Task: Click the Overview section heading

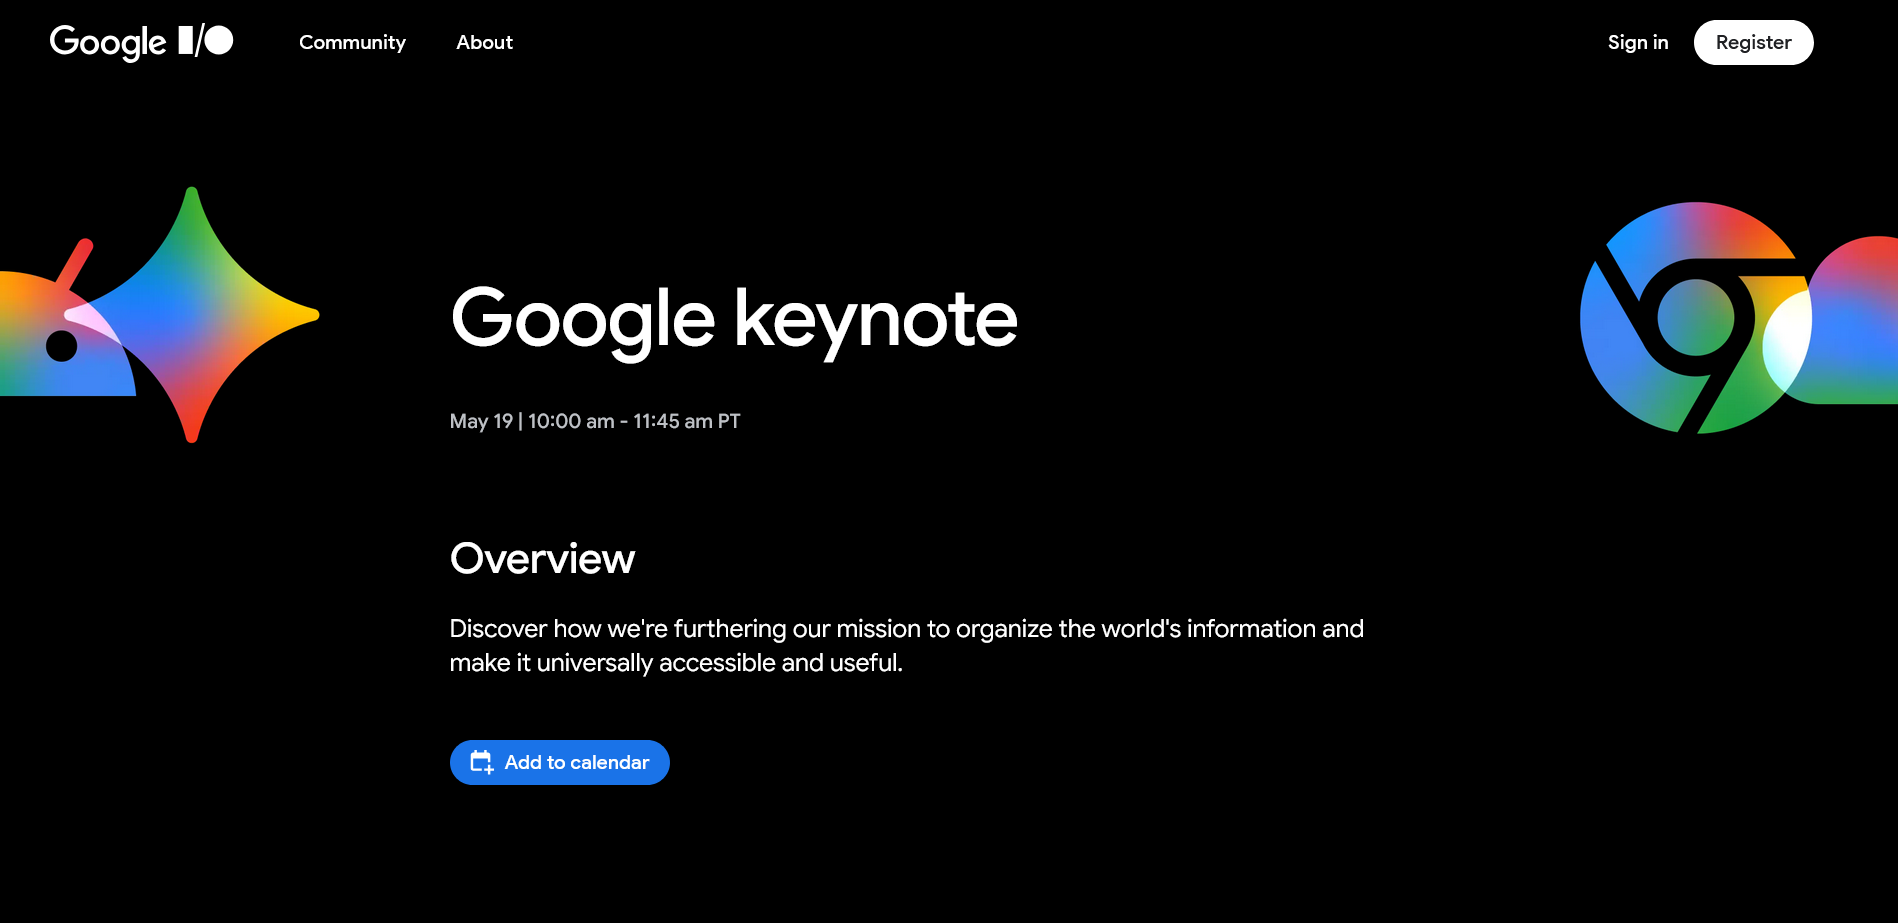Action: (x=542, y=558)
